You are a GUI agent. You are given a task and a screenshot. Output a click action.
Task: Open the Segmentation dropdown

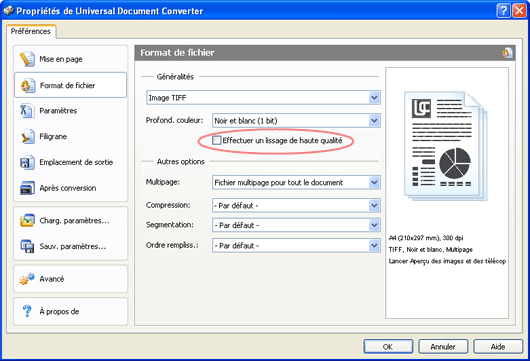tap(374, 225)
